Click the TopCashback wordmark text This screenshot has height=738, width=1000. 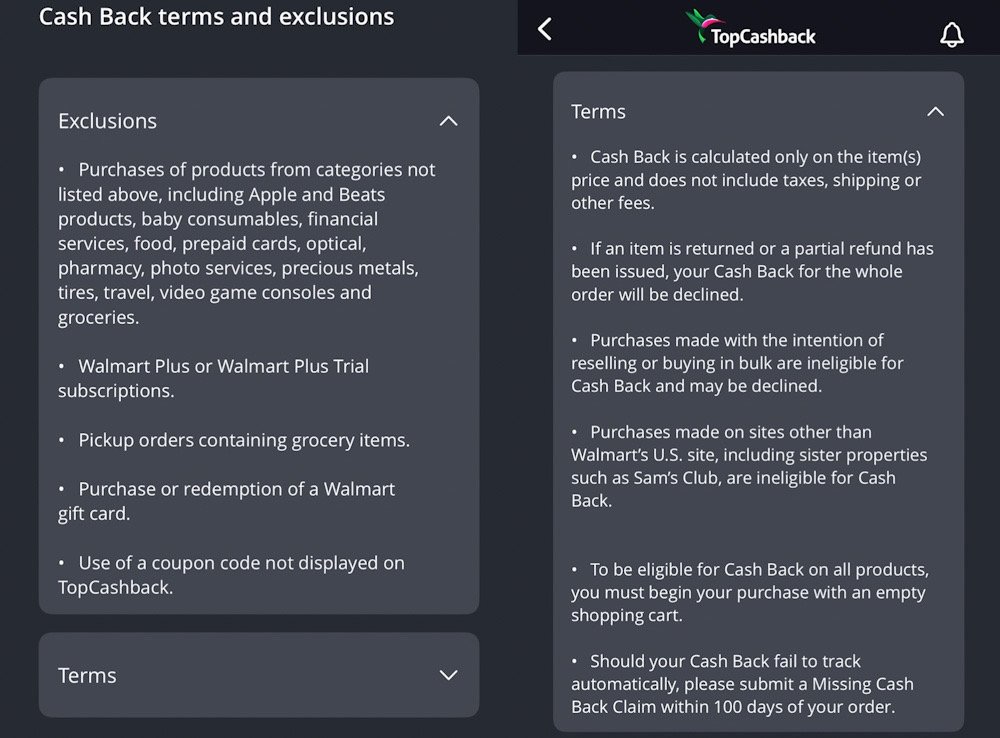[x=763, y=37]
